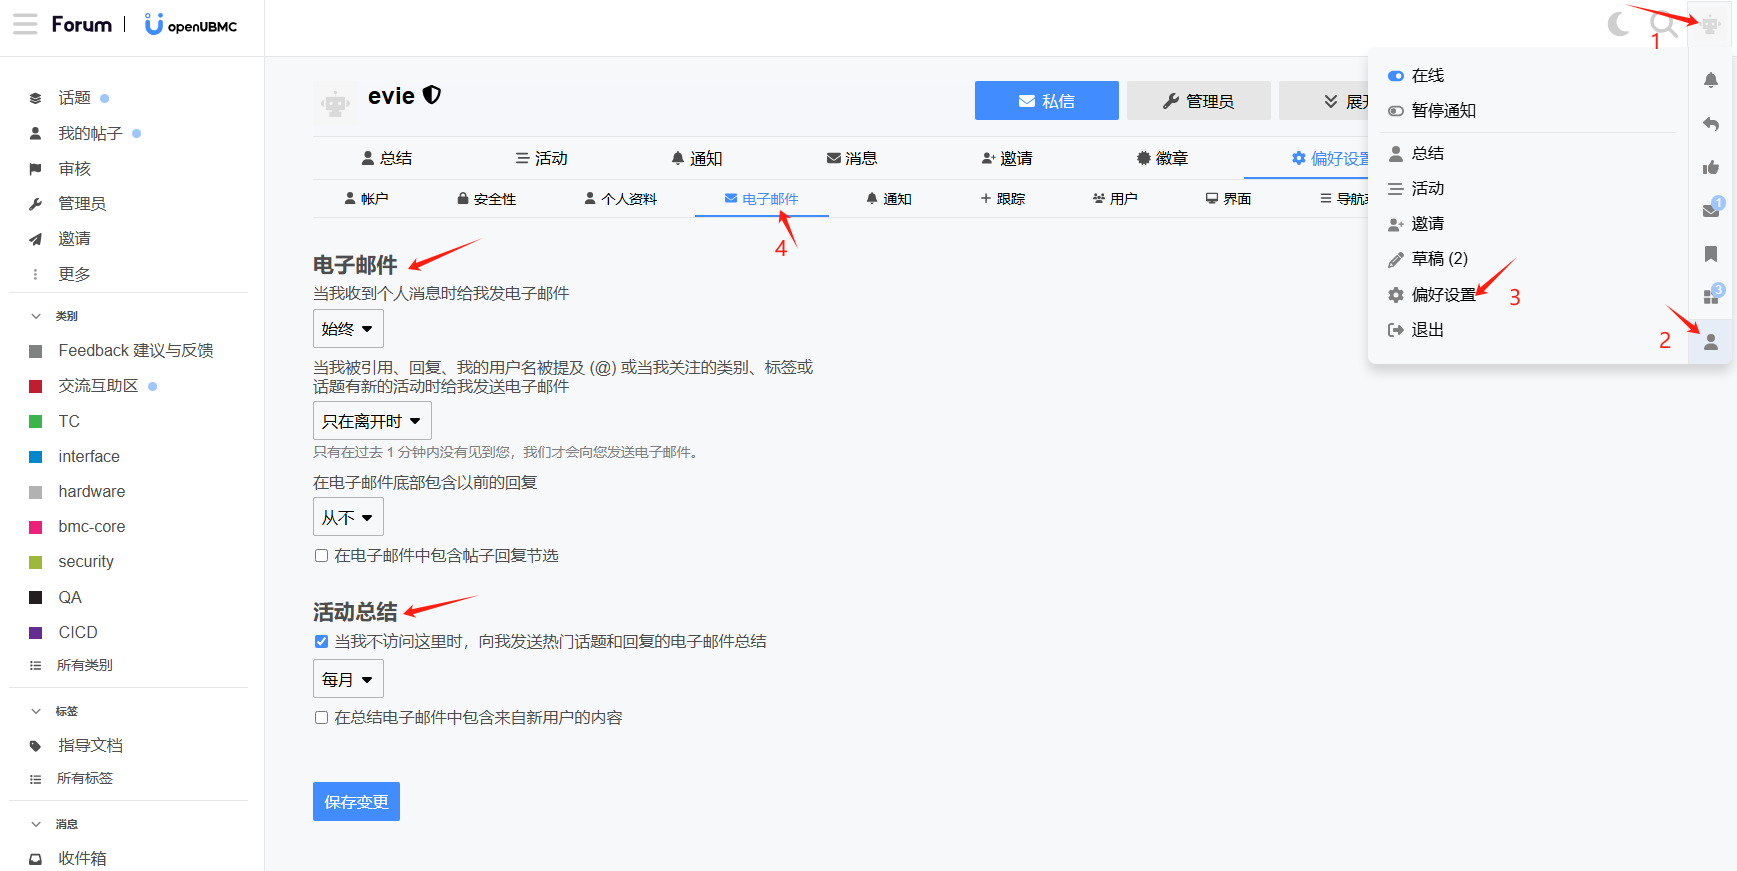Open the 始终 personal message email dropdown
This screenshot has height=871, width=1737.
(x=347, y=329)
